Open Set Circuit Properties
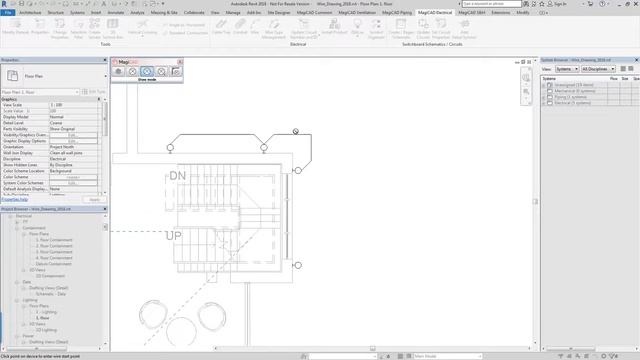 click(441, 29)
